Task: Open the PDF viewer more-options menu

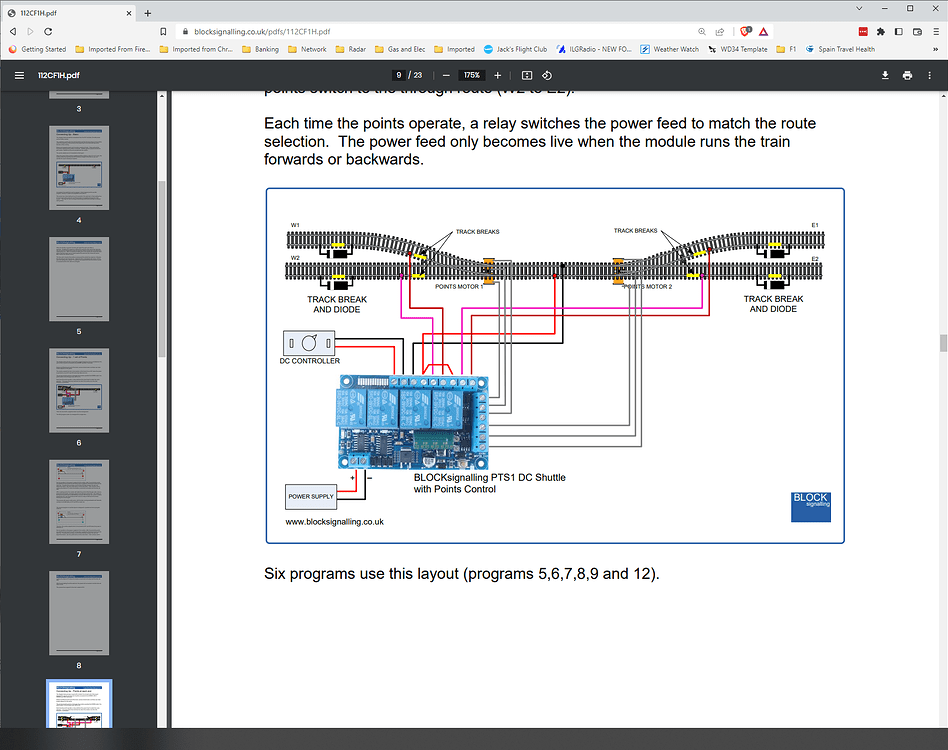Action: click(930, 75)
